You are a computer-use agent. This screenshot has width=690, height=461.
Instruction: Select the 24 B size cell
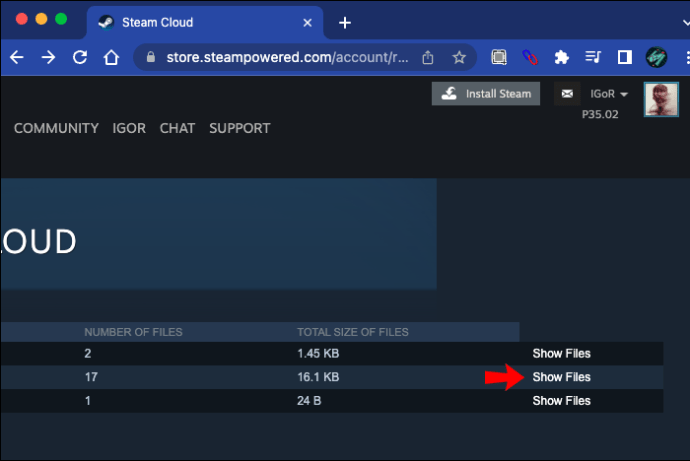[309, 401]
